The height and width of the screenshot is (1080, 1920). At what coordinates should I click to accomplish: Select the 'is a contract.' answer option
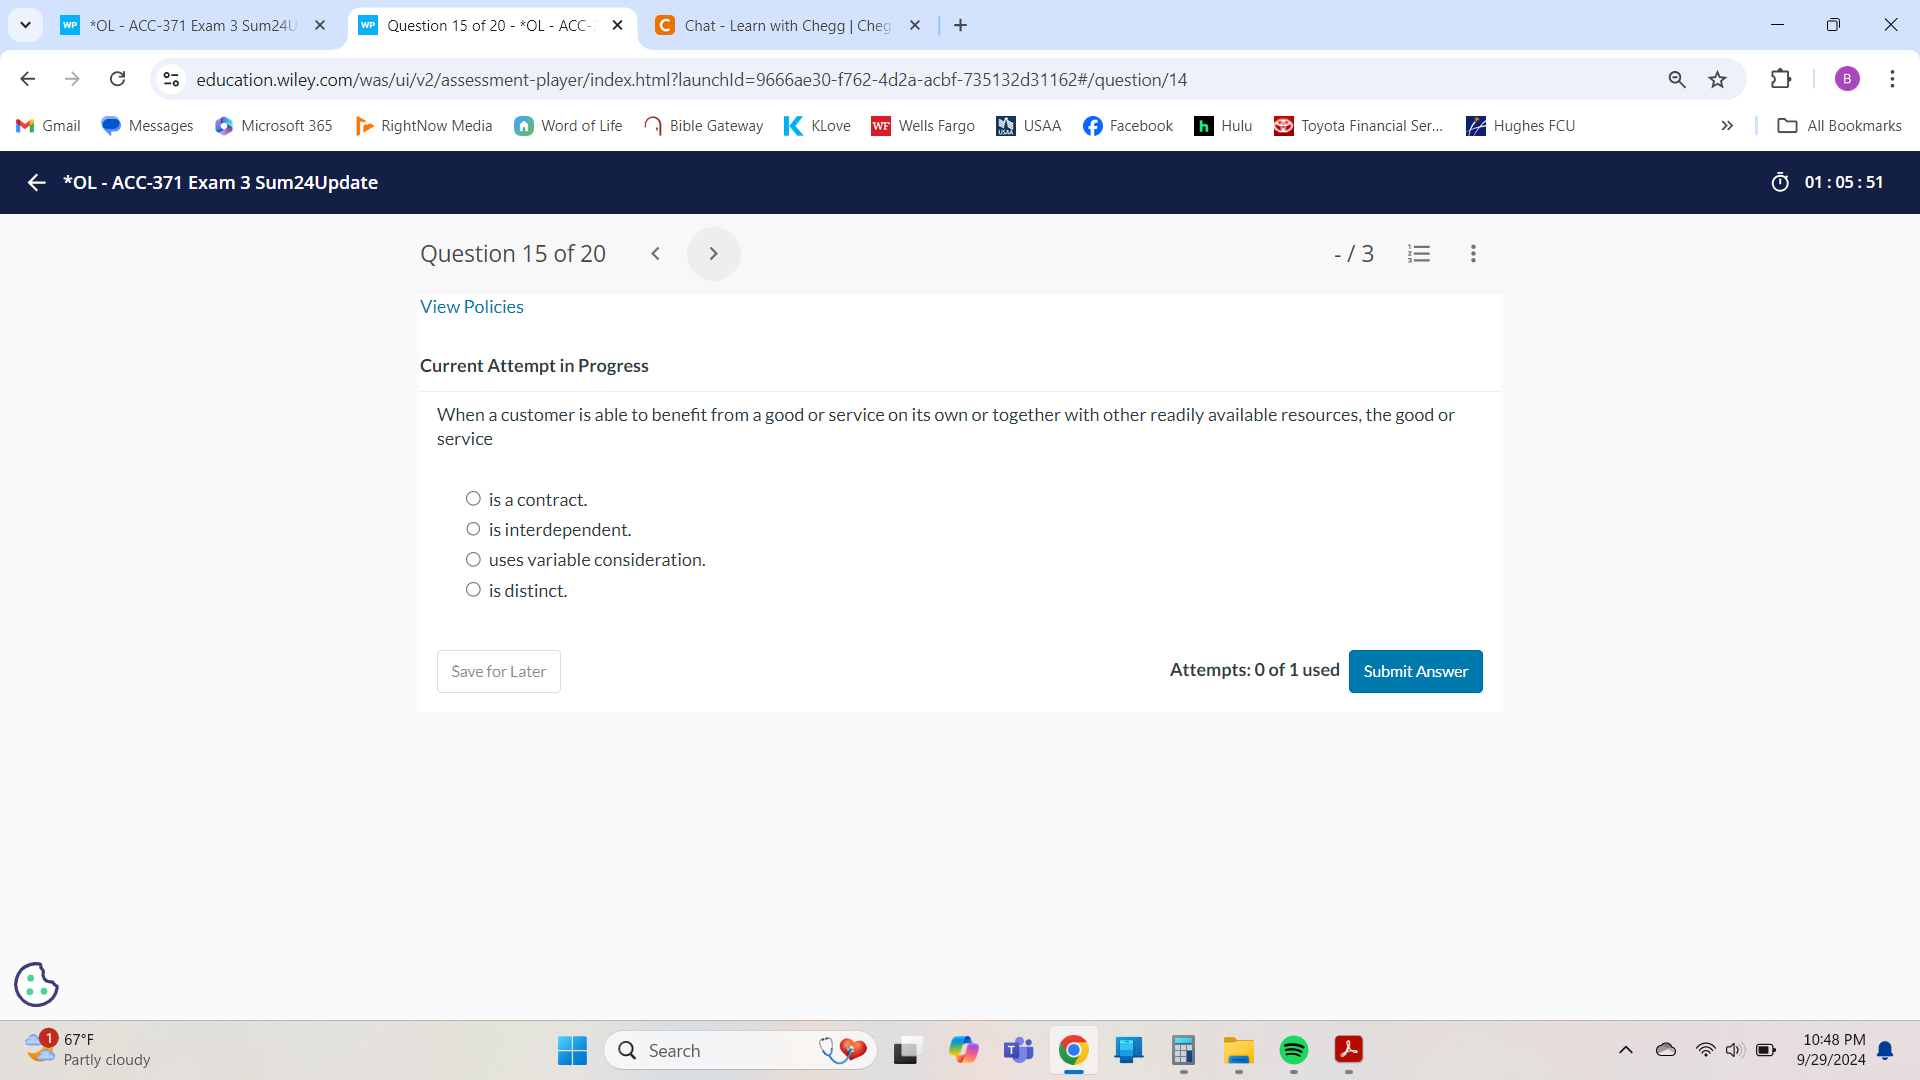[x=473, y=498]
